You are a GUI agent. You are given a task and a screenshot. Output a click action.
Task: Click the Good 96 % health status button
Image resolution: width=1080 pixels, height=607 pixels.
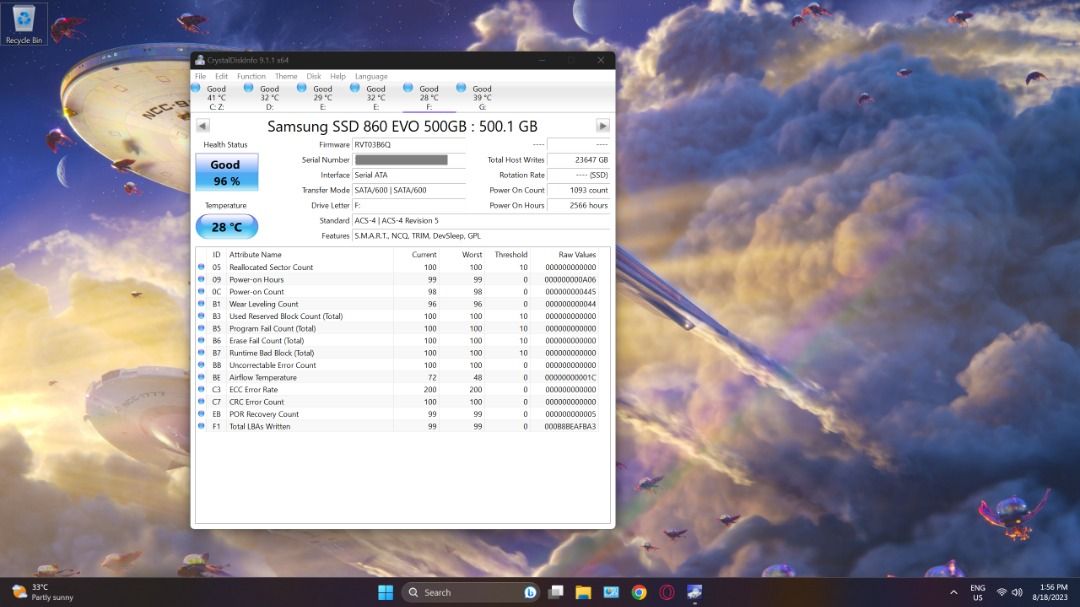click(x=227, y=172)
